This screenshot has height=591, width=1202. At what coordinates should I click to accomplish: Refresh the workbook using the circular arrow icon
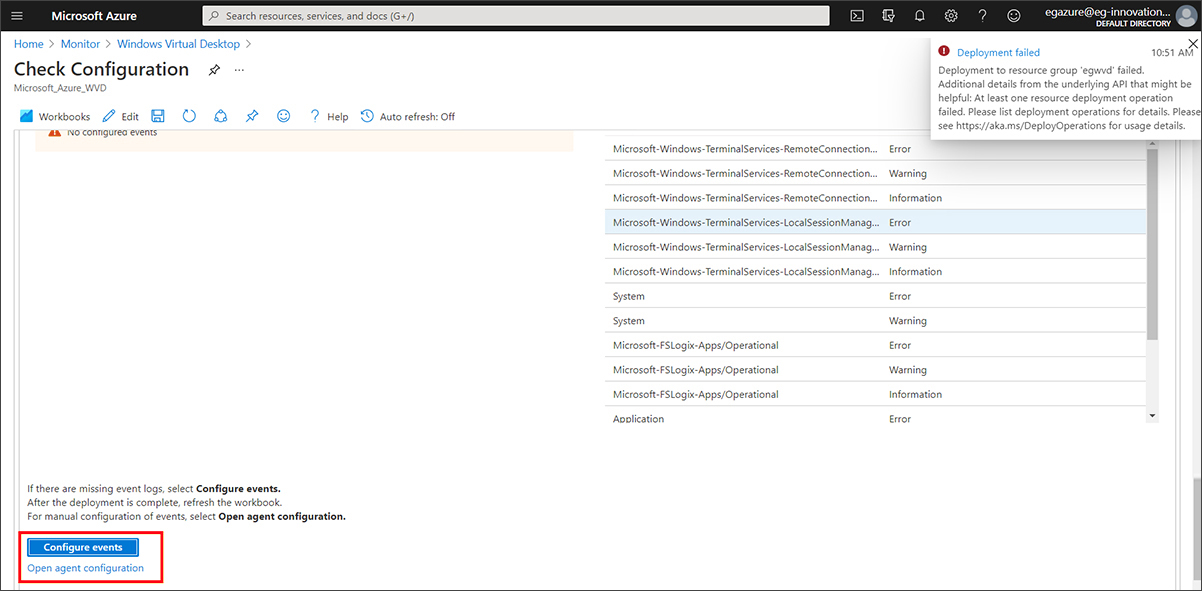pos(189,116)
